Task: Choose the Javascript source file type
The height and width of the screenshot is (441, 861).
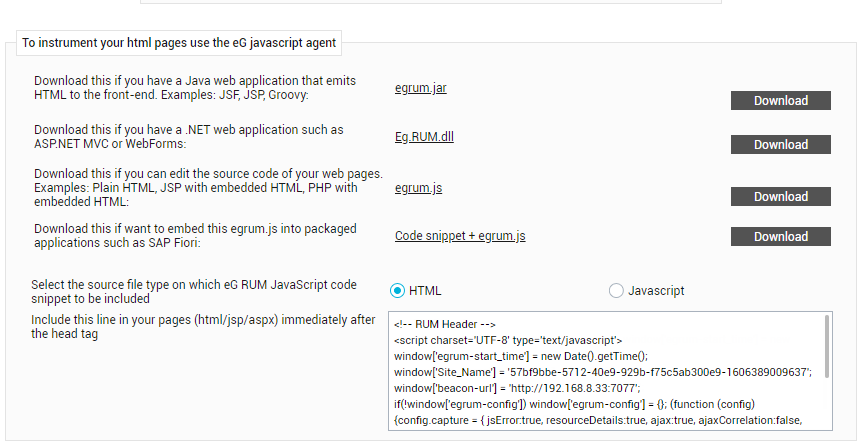Action: coord(616,291)
